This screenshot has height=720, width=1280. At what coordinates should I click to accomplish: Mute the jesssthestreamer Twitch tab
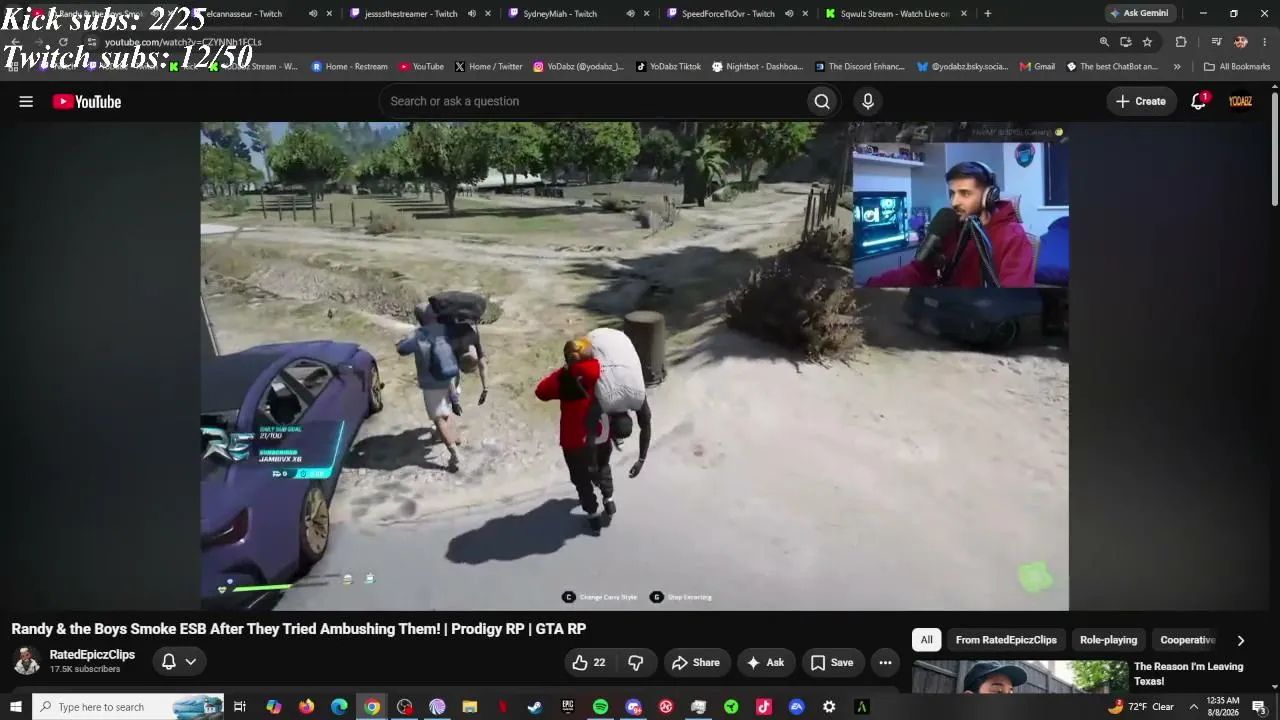472,14
